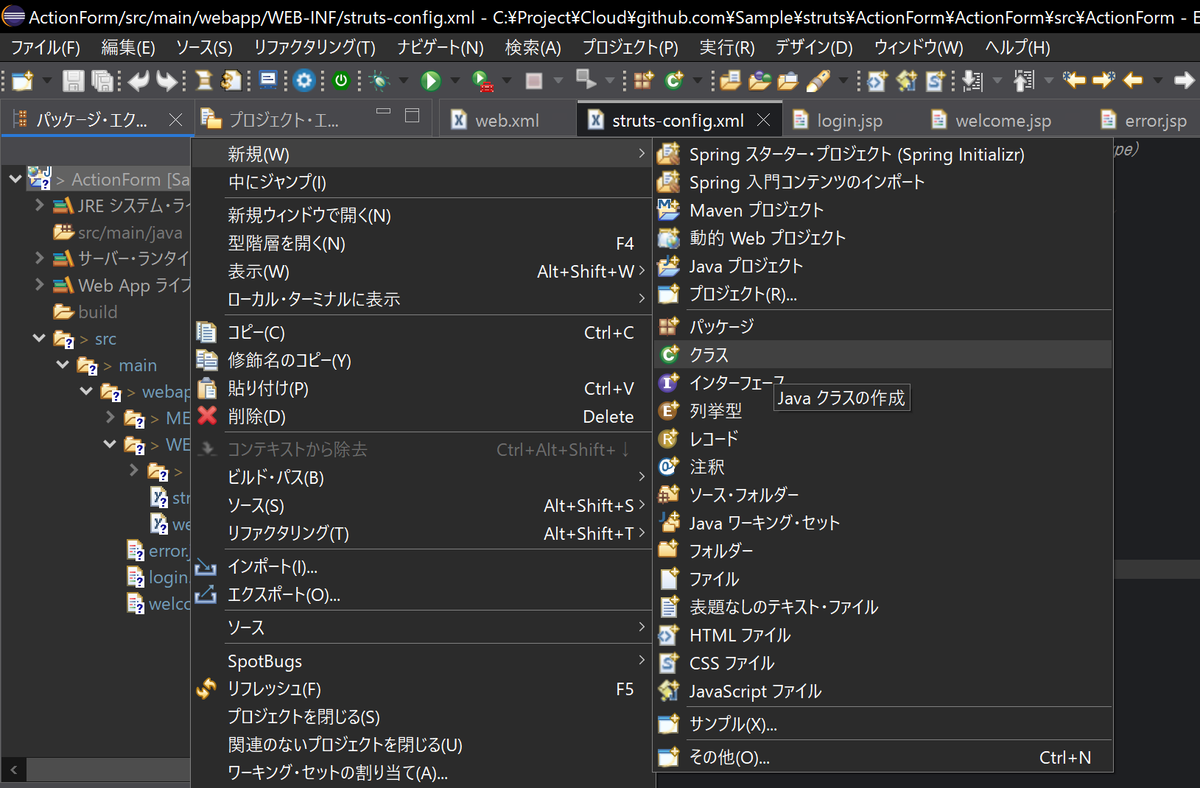The width and height of the screenshot is (1200, 788).
Task: Expand the サーバー・ランタイム tree node
Action: (x=39, y=259)
